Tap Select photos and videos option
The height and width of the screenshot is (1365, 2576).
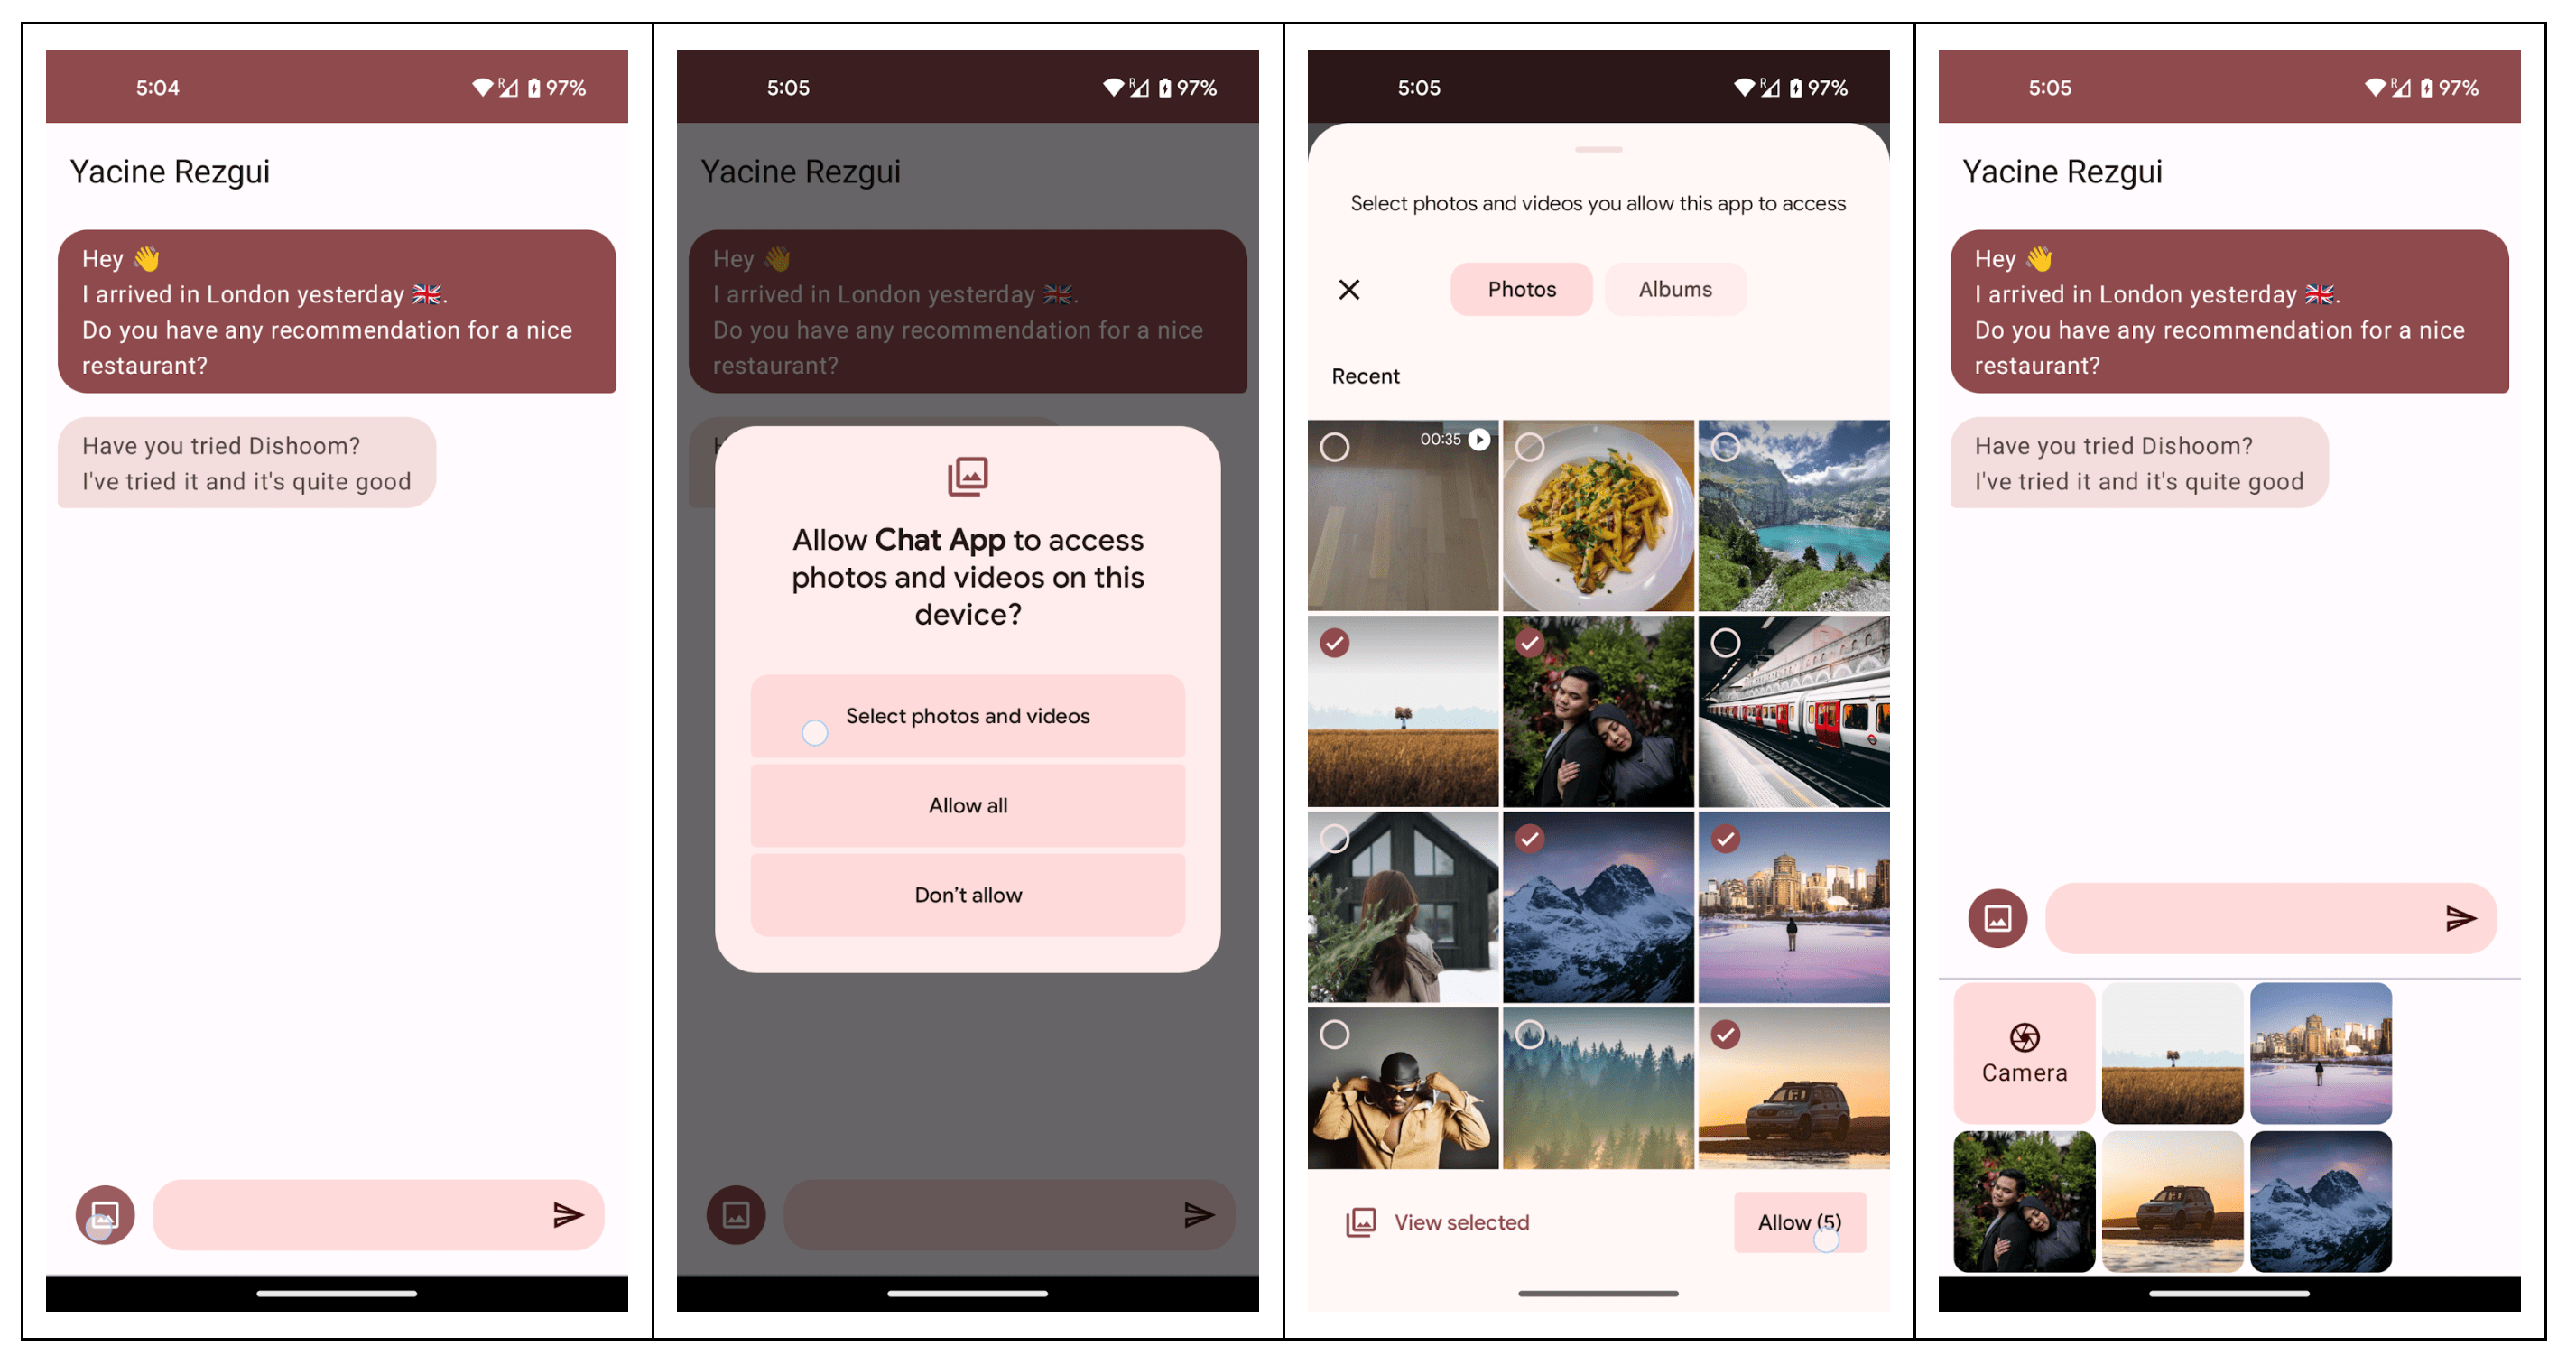pyautogui.click(x=964, y=714)
